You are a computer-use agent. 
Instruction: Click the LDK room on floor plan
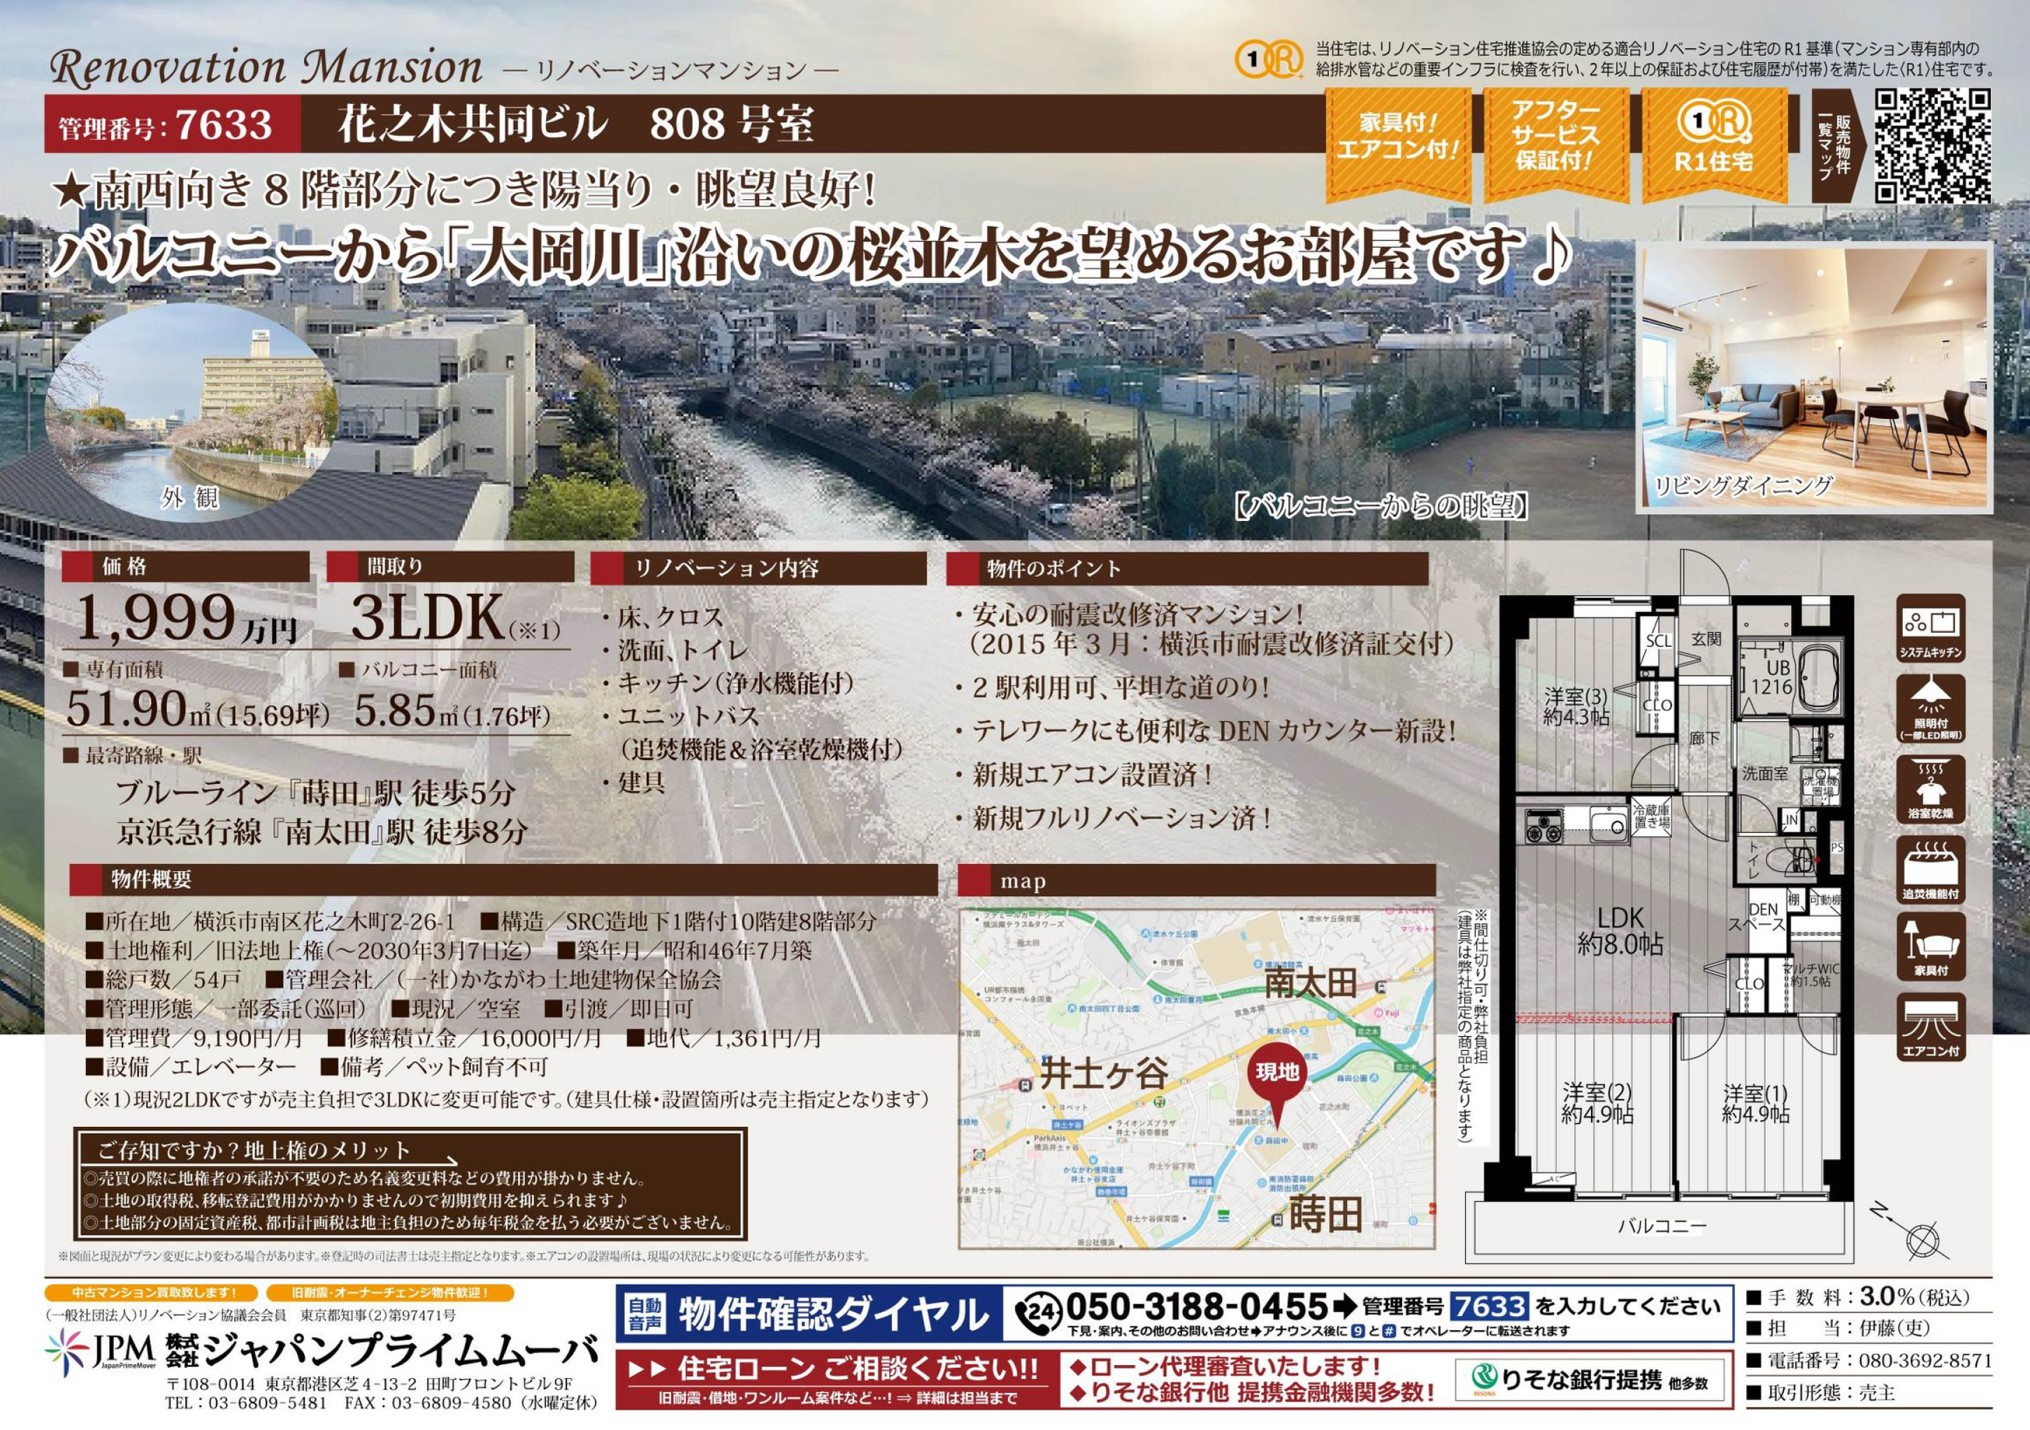pyautogui.click(x=1619, y=930)
